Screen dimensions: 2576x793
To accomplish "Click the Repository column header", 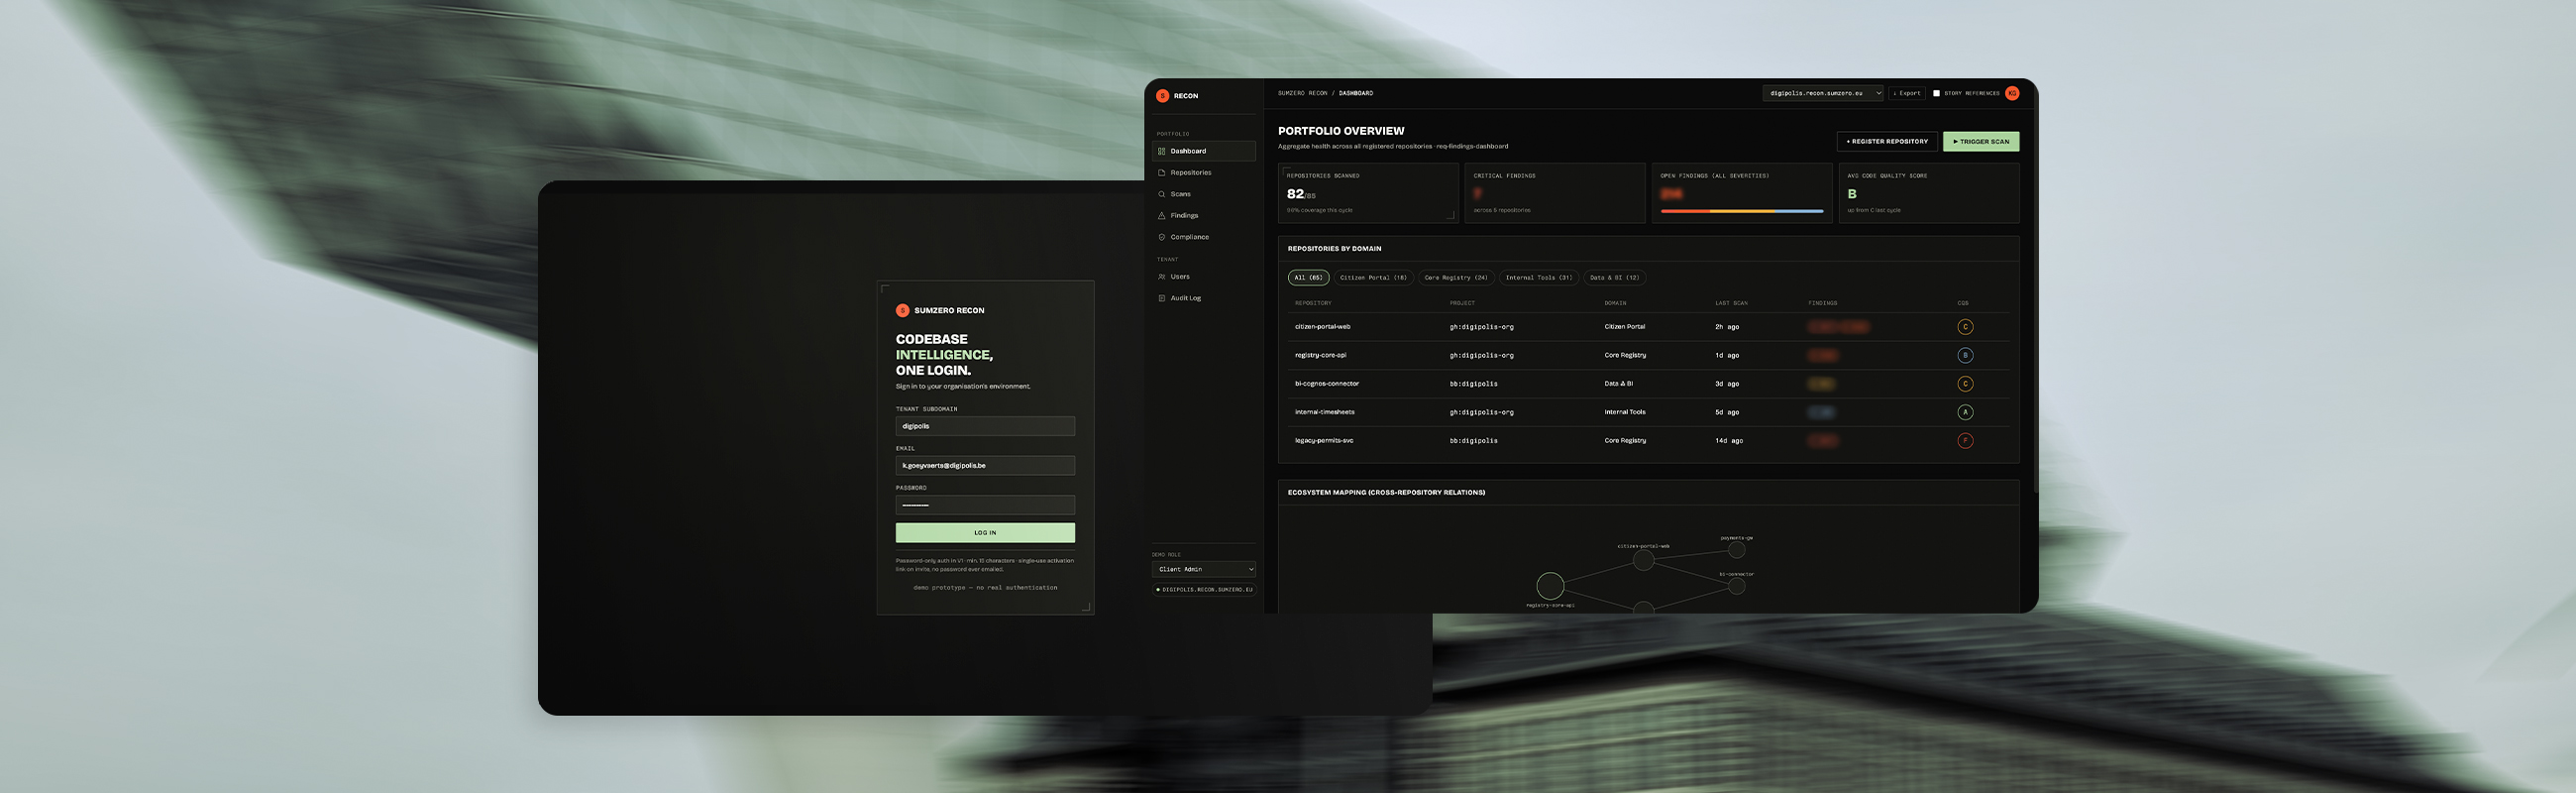I will pos(1313,303).
